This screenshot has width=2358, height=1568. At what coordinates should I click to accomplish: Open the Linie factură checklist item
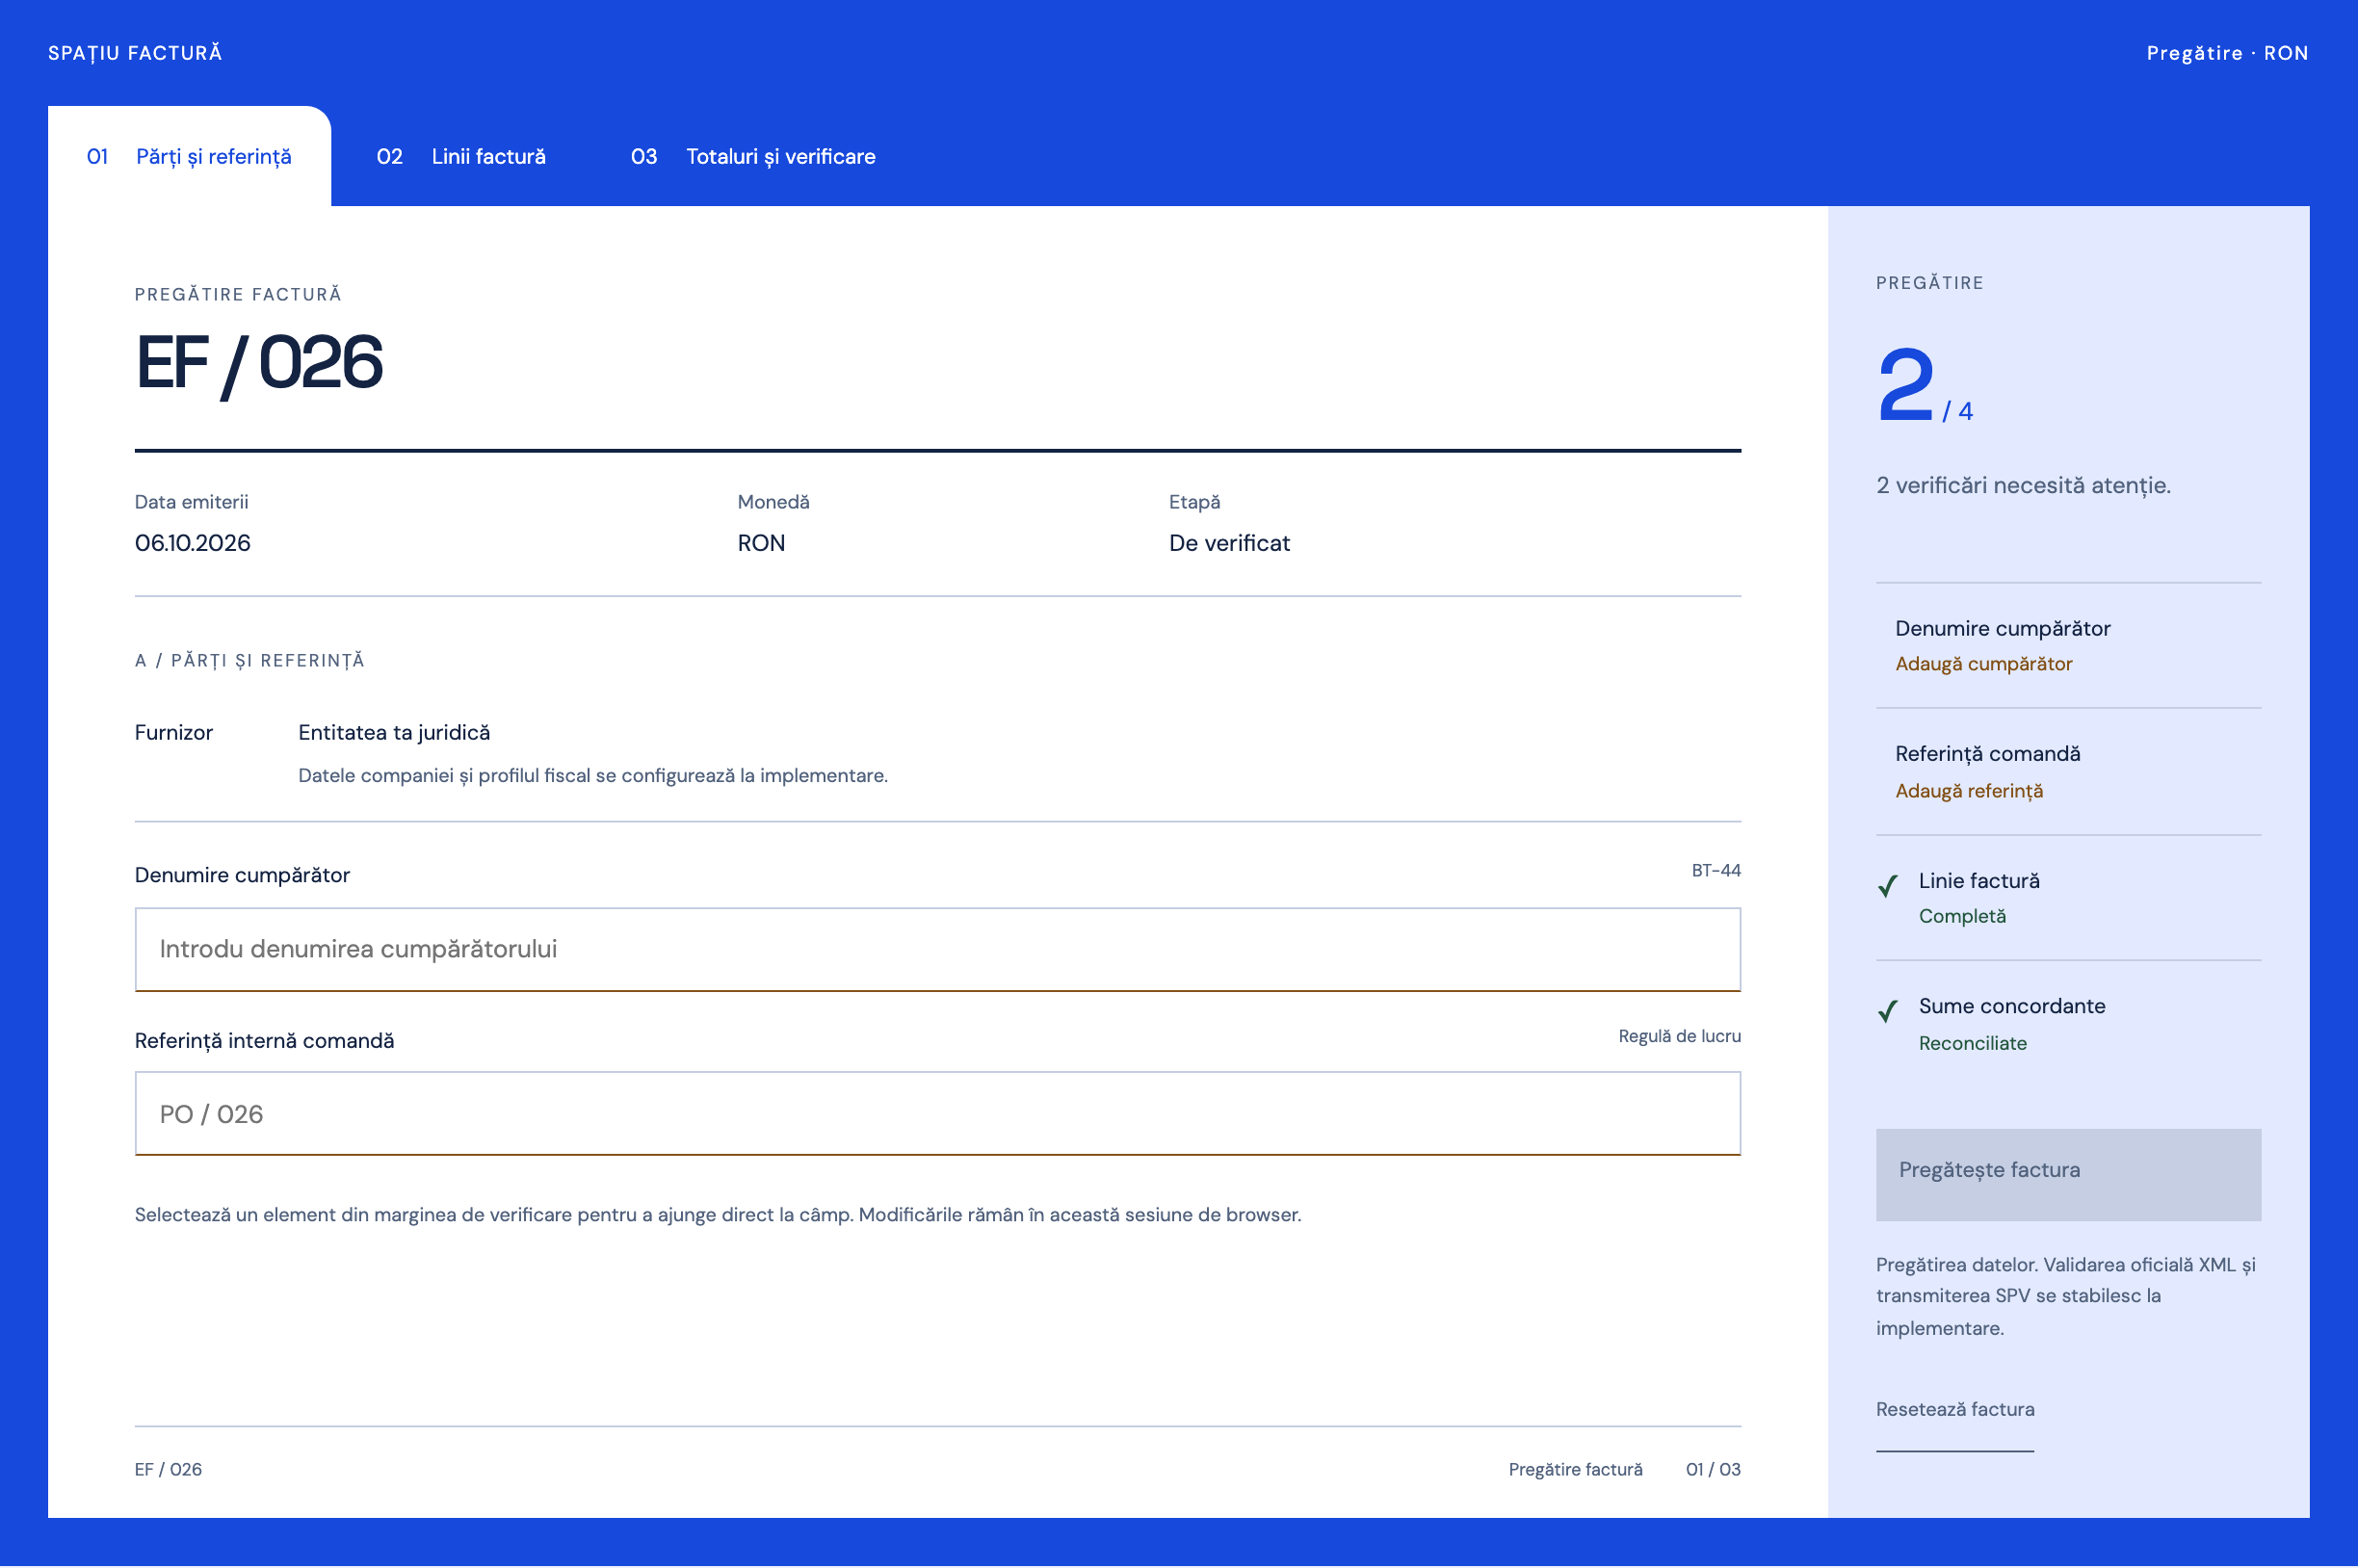2068,898
